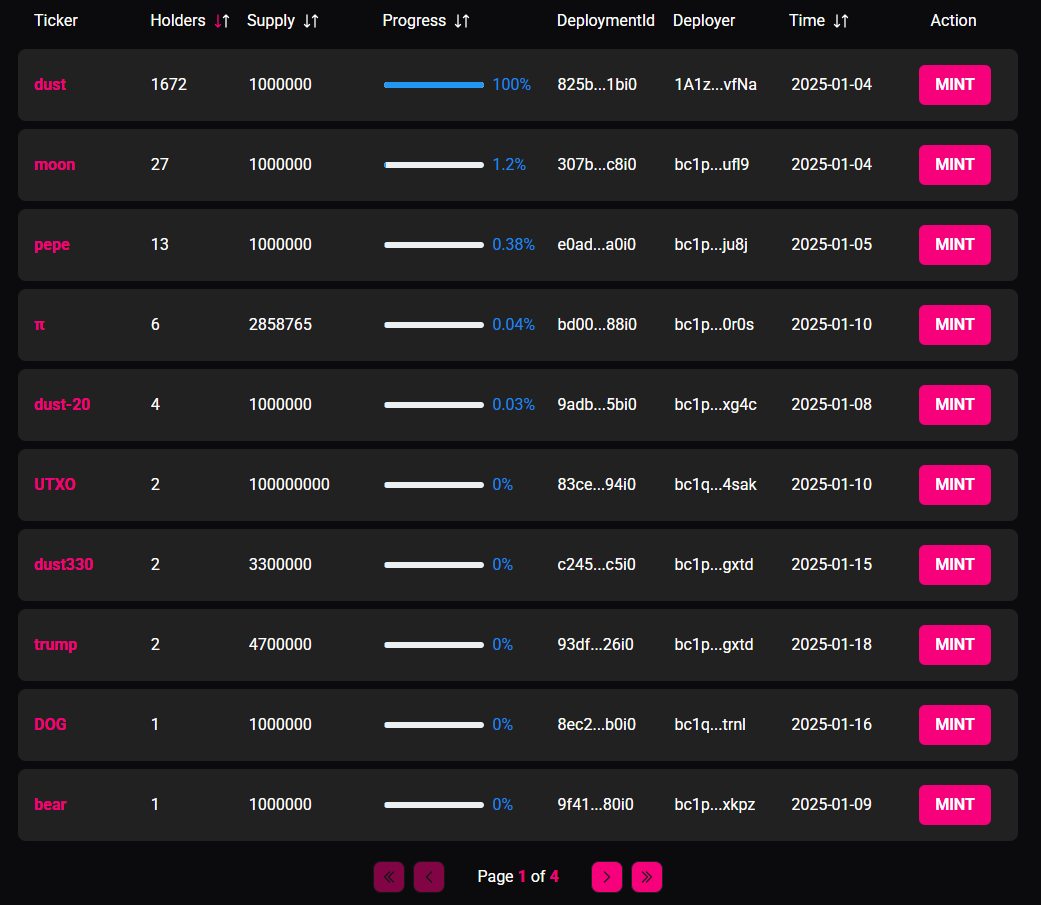Select deployer address bc1q...trnl

pyautogui.click(x=710, y=725)
